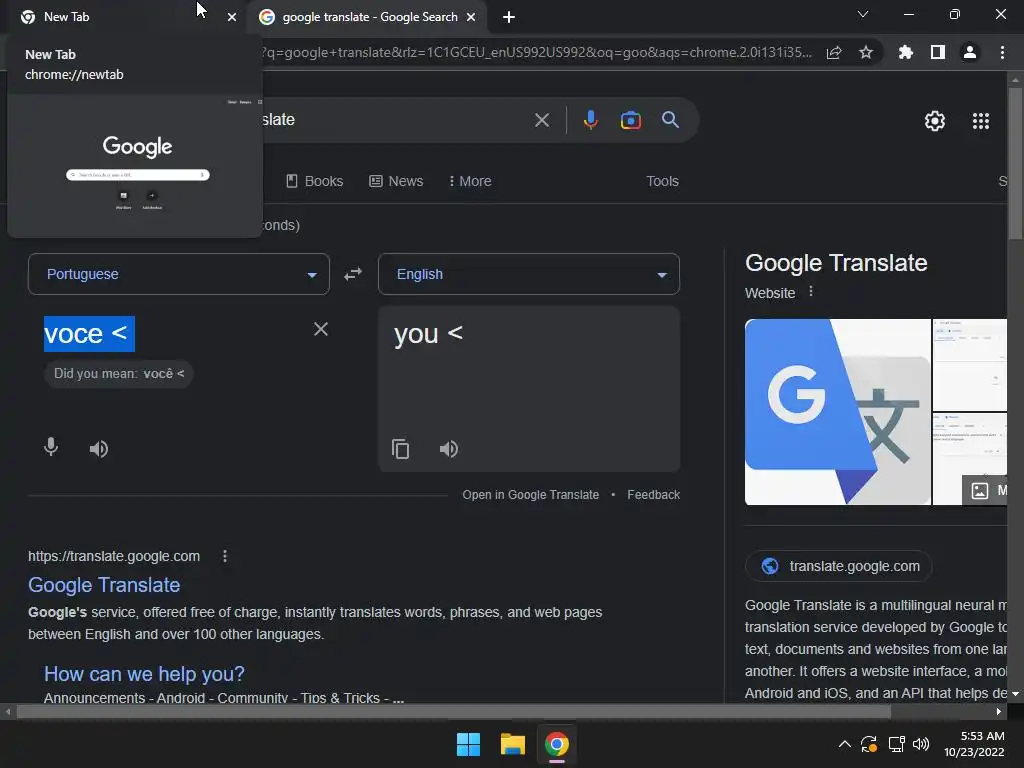
Task: Start voice search with the microphone icon
Action: (590, 120)
